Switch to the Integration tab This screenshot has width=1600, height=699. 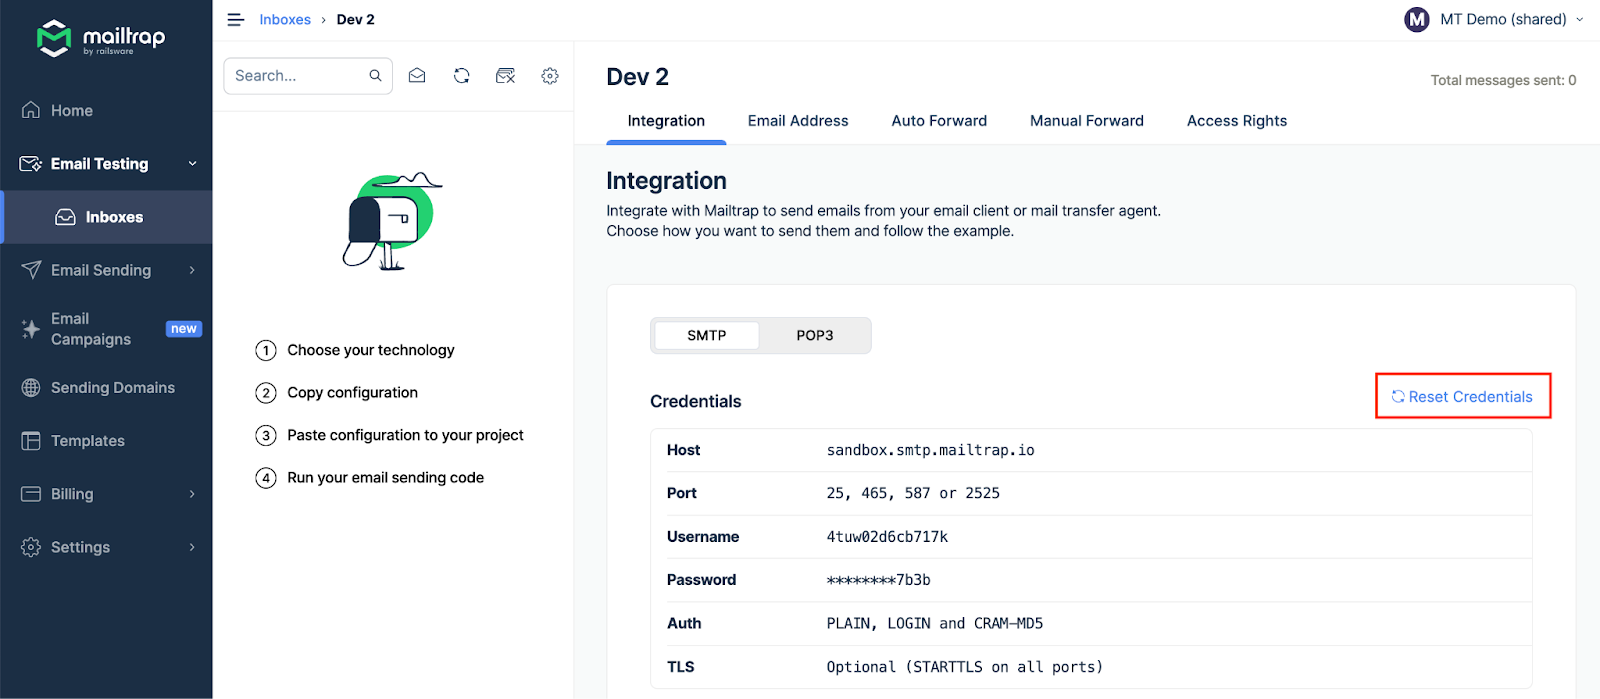click(666, 121)
